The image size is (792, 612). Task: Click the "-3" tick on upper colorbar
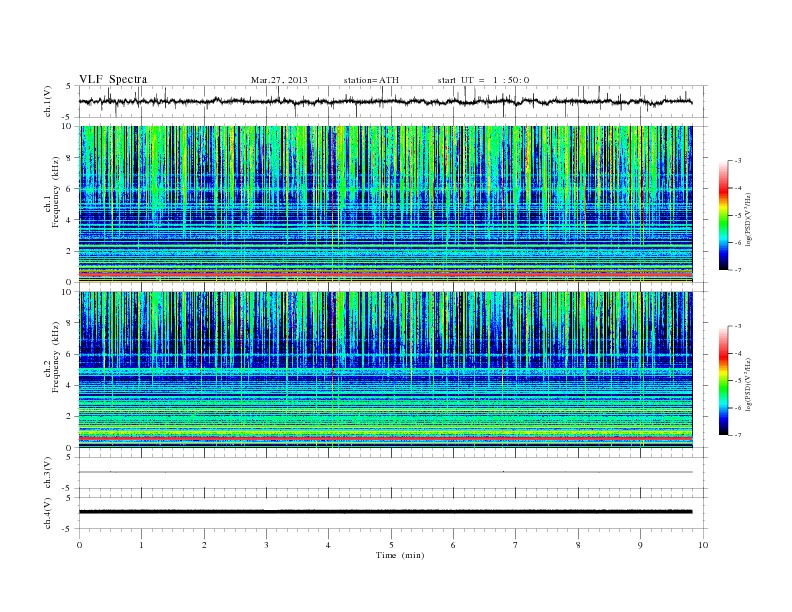[738, 161]
